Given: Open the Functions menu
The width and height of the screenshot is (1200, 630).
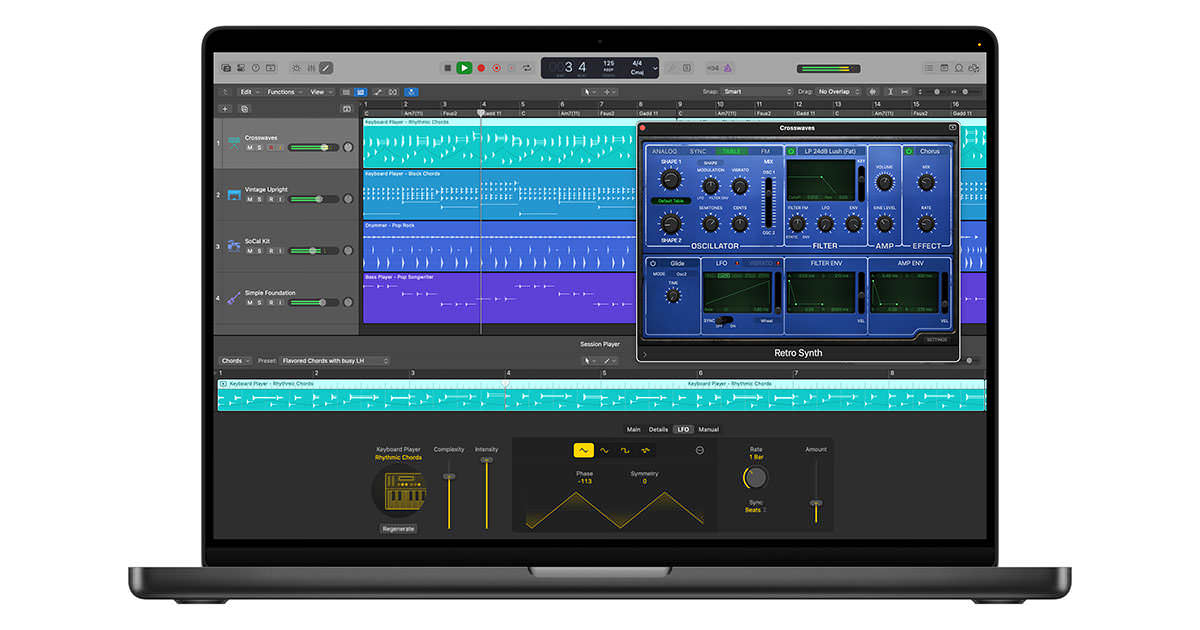Looking at the screenshot, I should click(x=283, y=92).
